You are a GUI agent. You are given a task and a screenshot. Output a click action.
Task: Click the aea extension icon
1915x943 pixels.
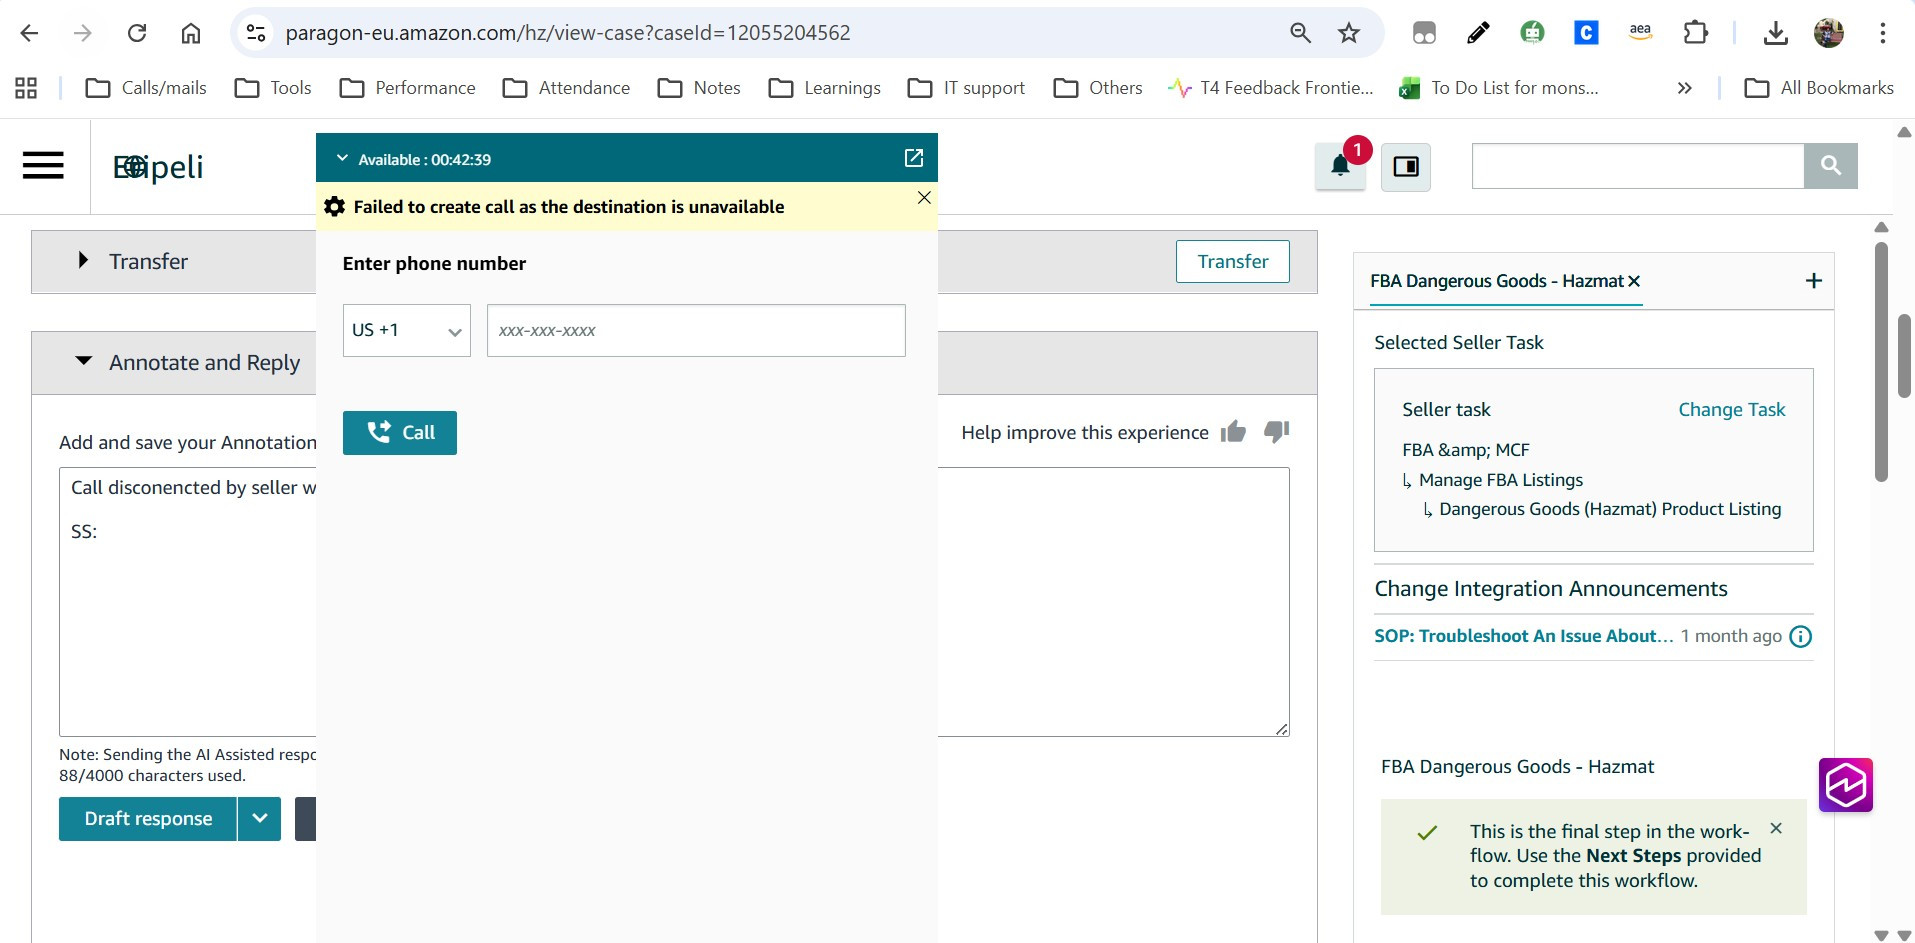[x=1640, y=33]
